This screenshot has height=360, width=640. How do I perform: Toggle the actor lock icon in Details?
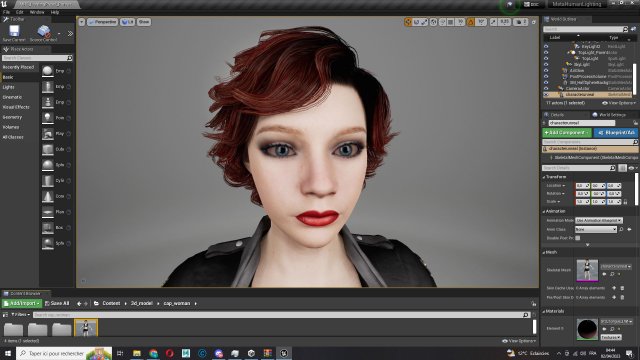pos(635,123)
